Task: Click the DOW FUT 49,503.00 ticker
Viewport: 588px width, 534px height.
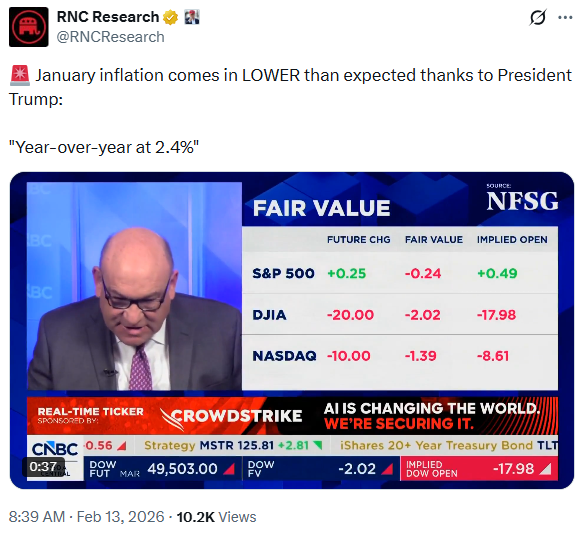Action: pos(162,468)
